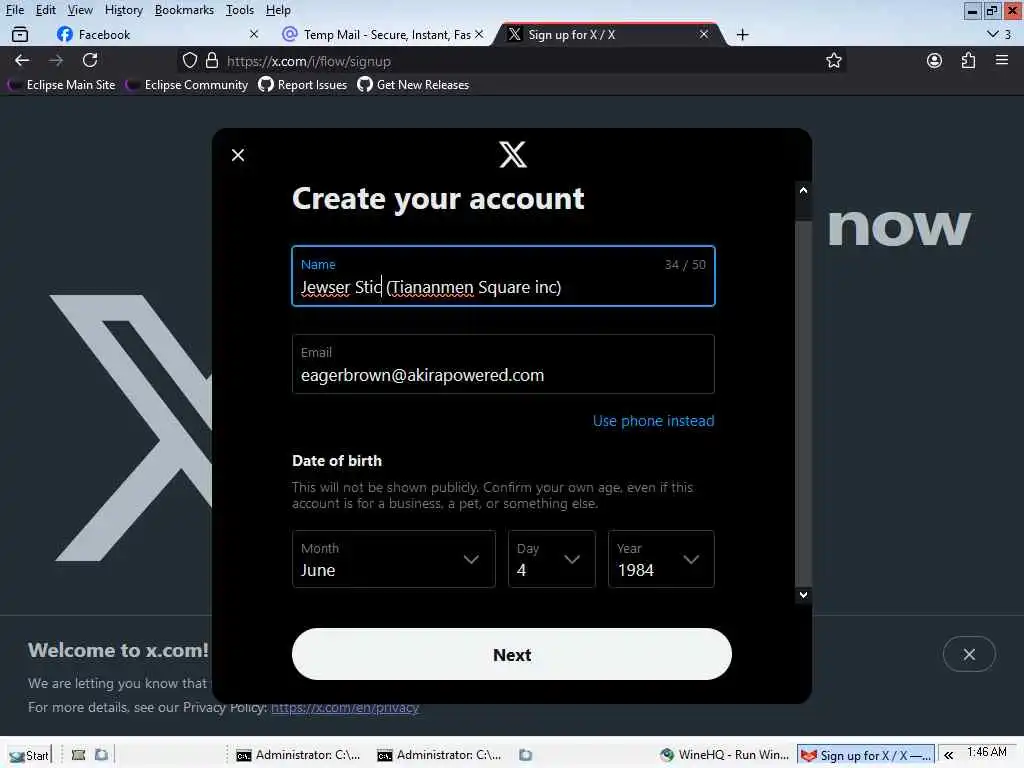The height and width of the screenshot is (768, 1024).
Task: Open the View menu
Action: 80,10
